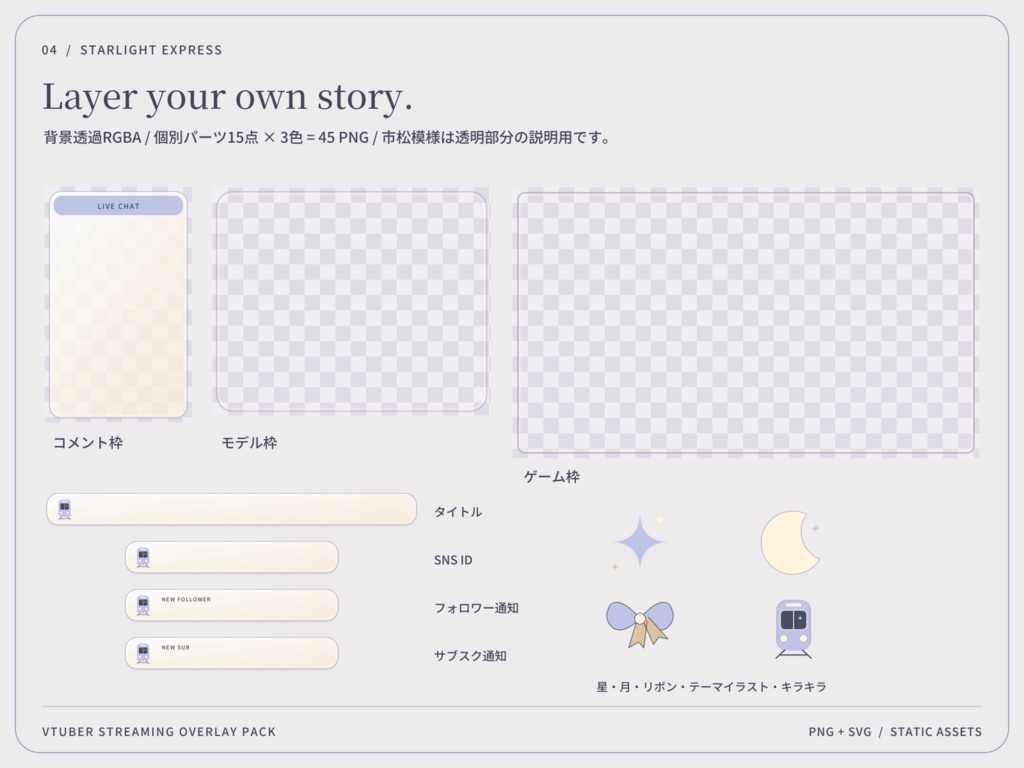Click the heading Layer your own story.

click(227, 97)
